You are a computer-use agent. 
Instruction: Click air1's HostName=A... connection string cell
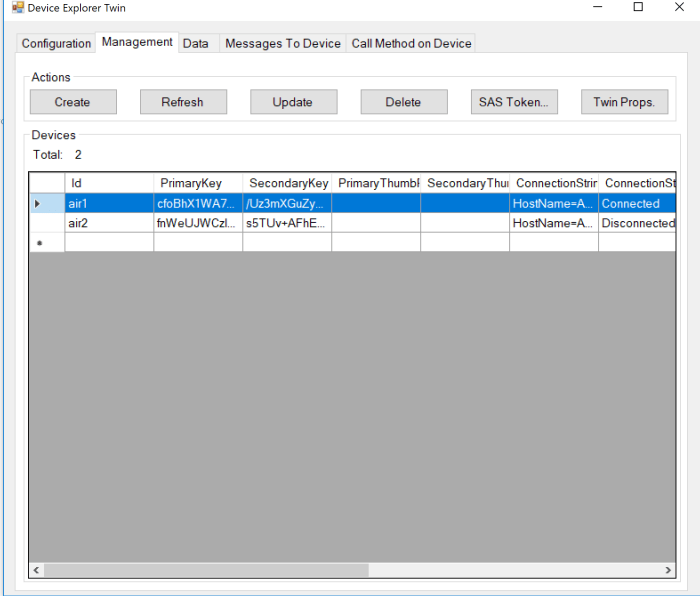tap(554, 204)
